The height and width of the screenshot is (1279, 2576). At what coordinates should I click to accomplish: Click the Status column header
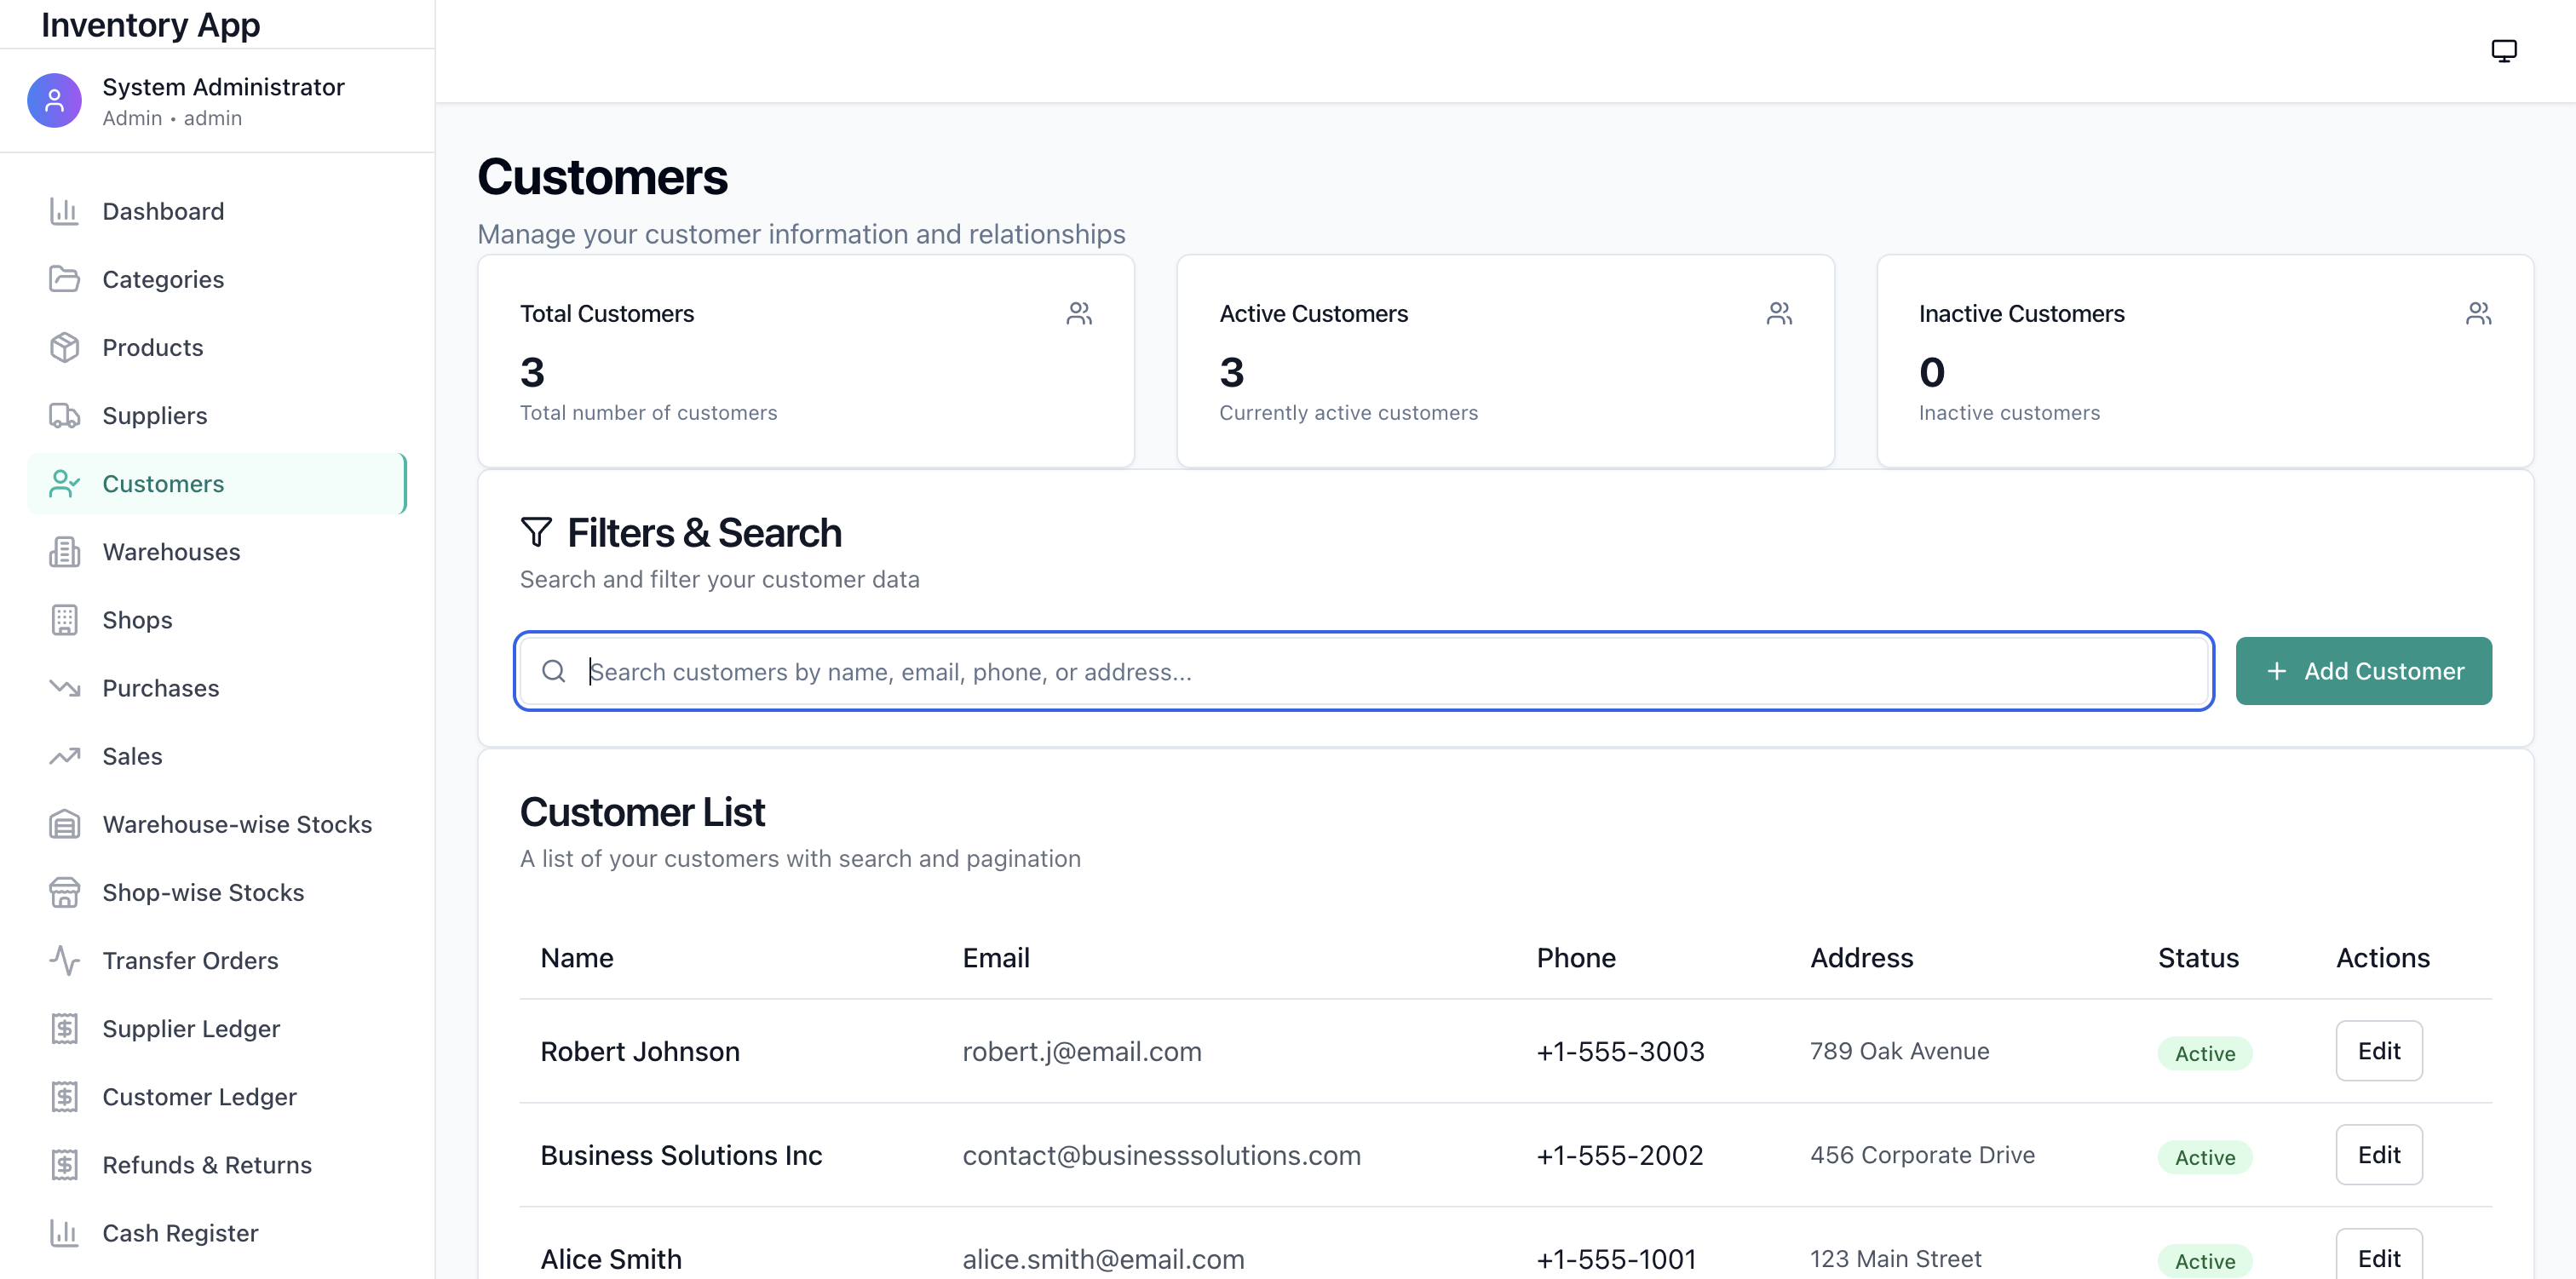[x=2198, y=958]
